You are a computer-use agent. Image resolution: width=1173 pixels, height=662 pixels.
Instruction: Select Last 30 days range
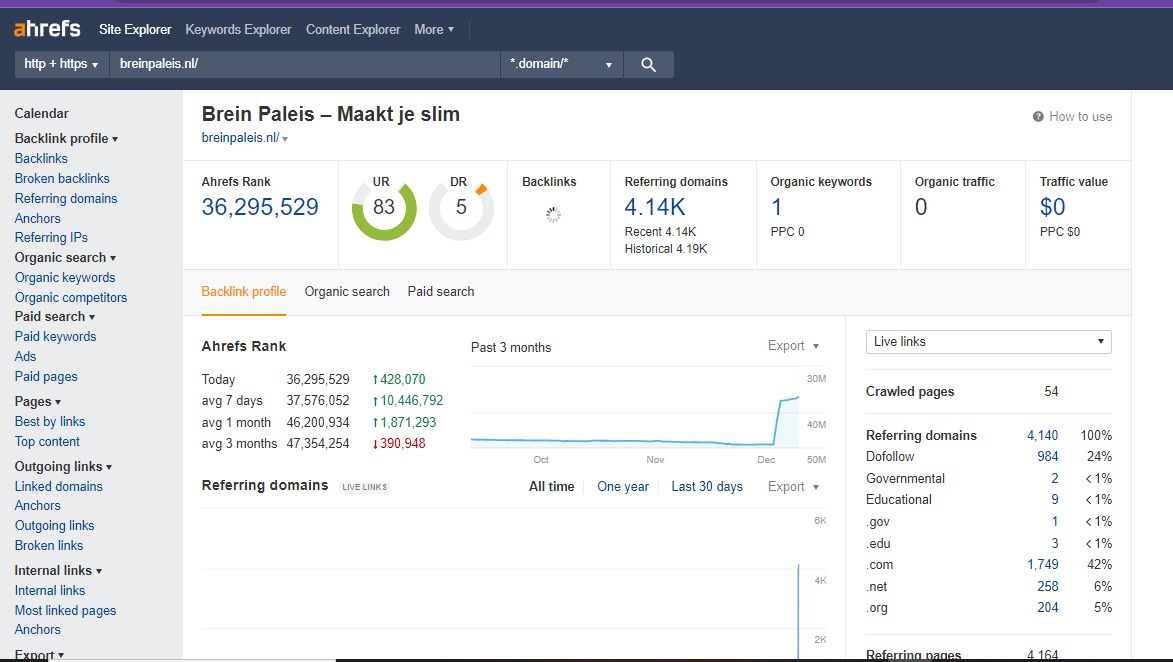coord(707,487)
